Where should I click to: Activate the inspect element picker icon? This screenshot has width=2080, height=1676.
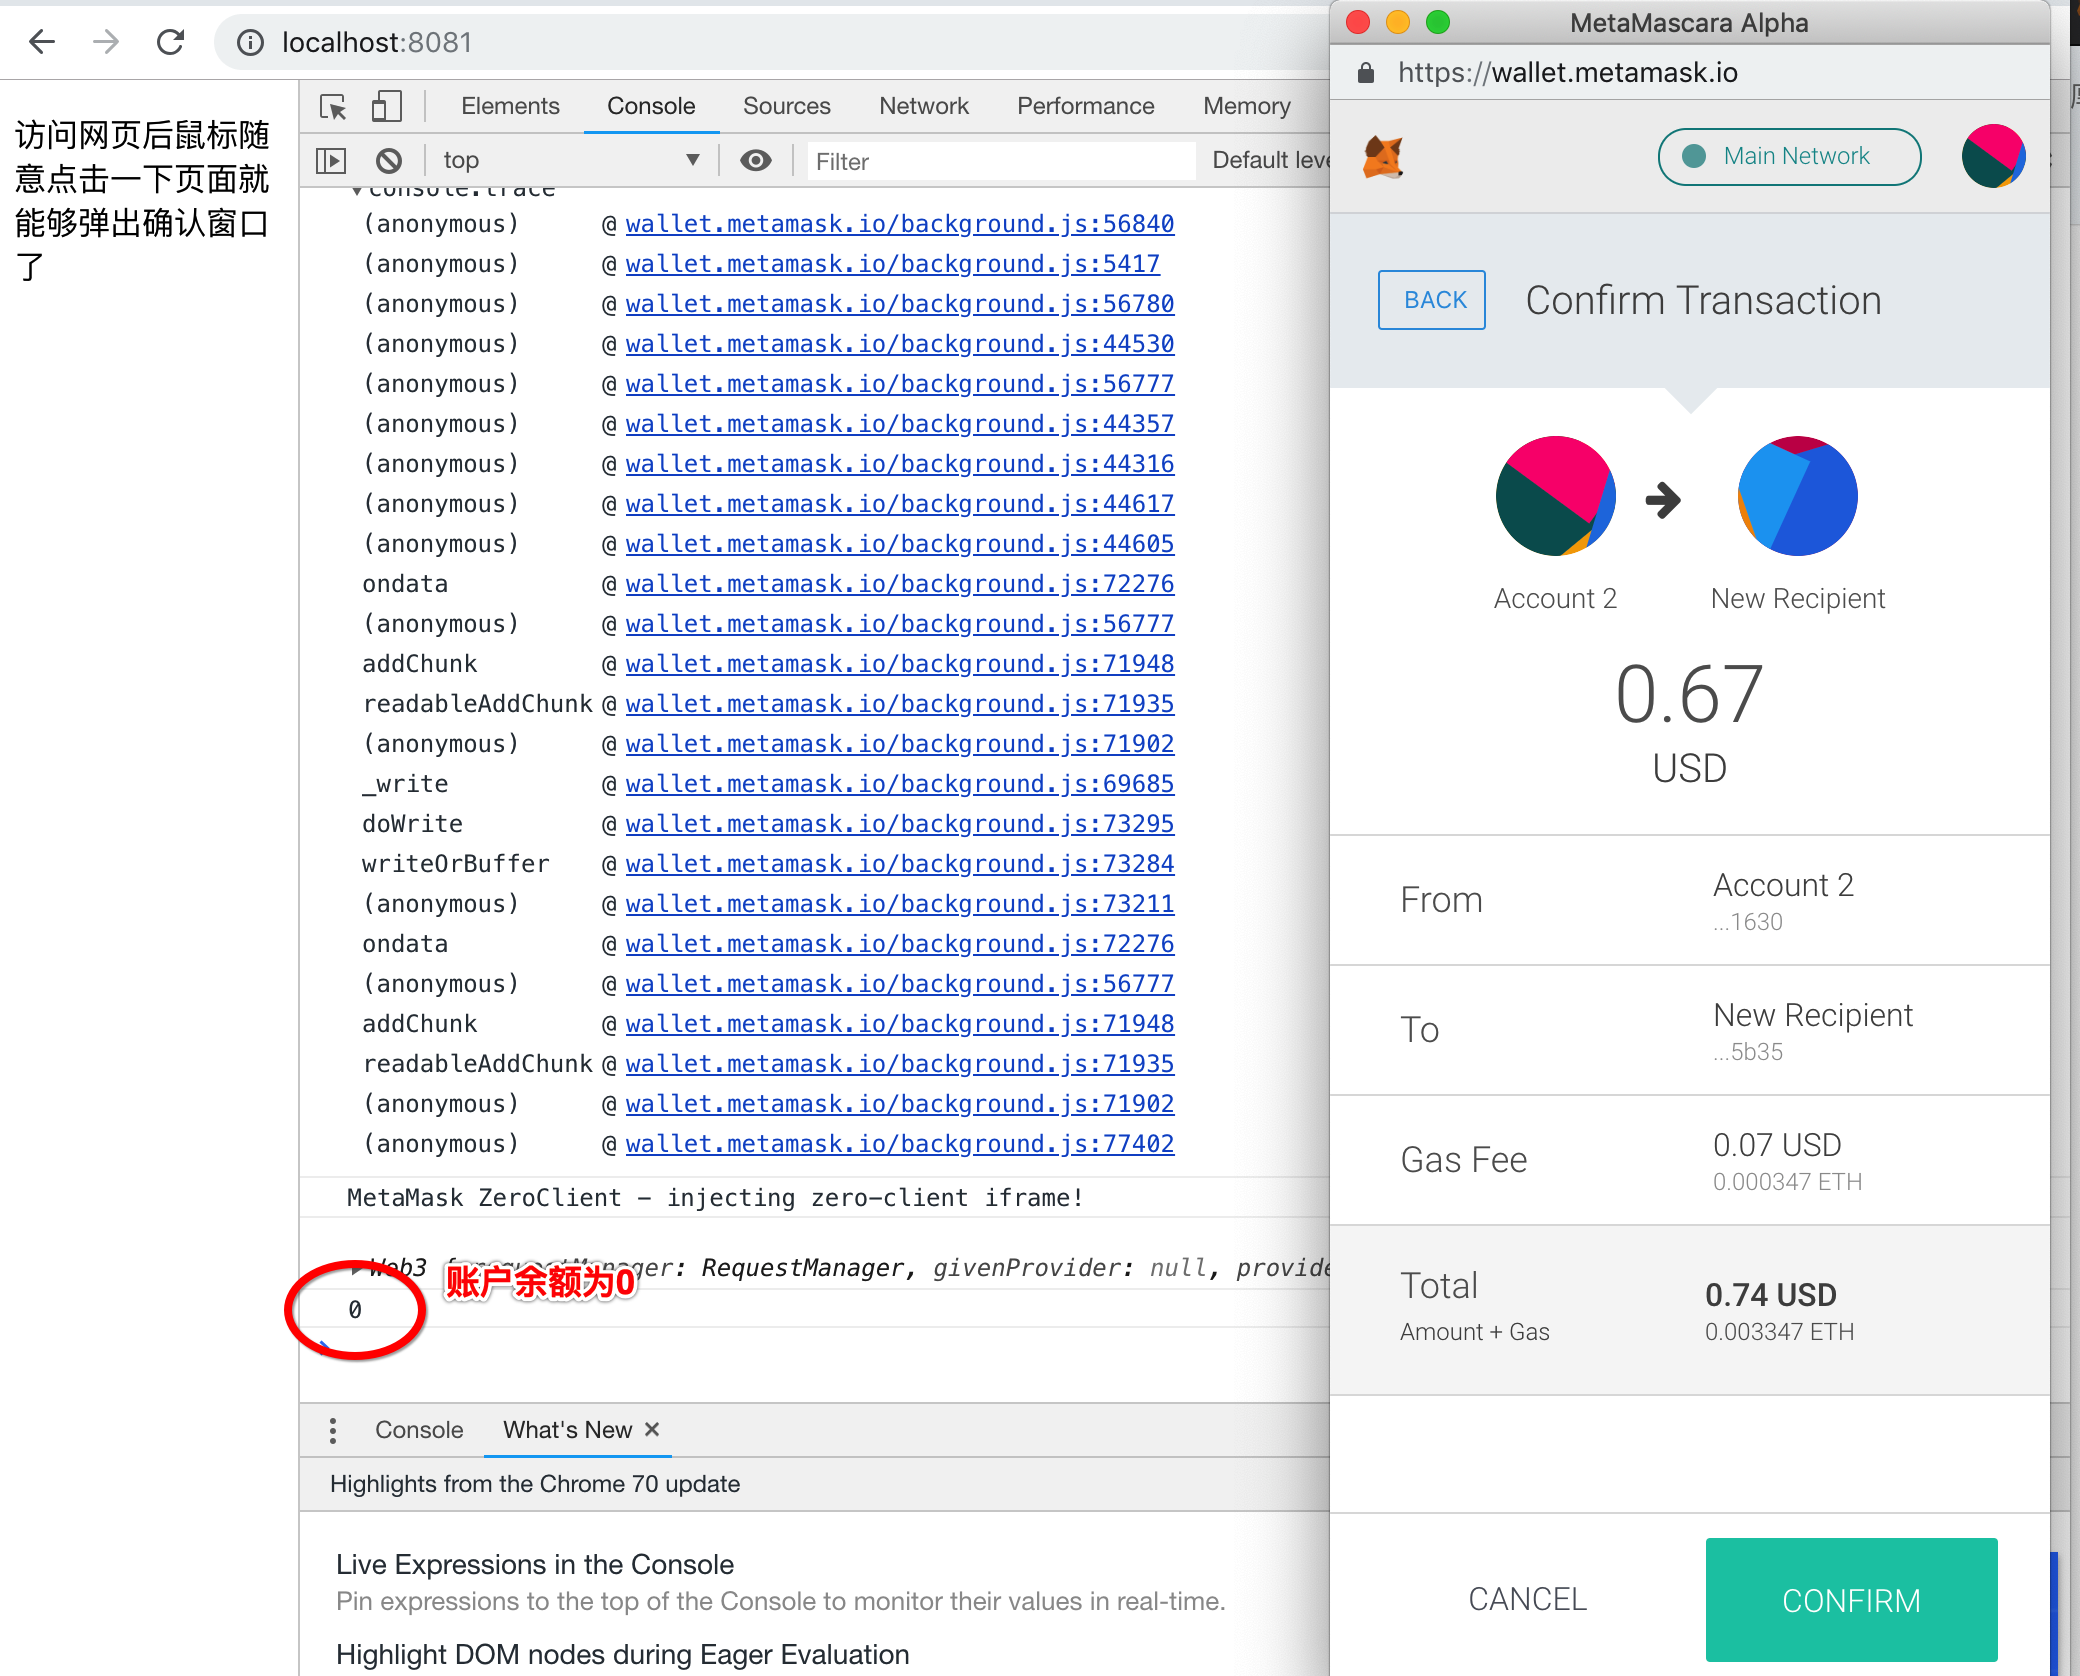pos(333,106)
